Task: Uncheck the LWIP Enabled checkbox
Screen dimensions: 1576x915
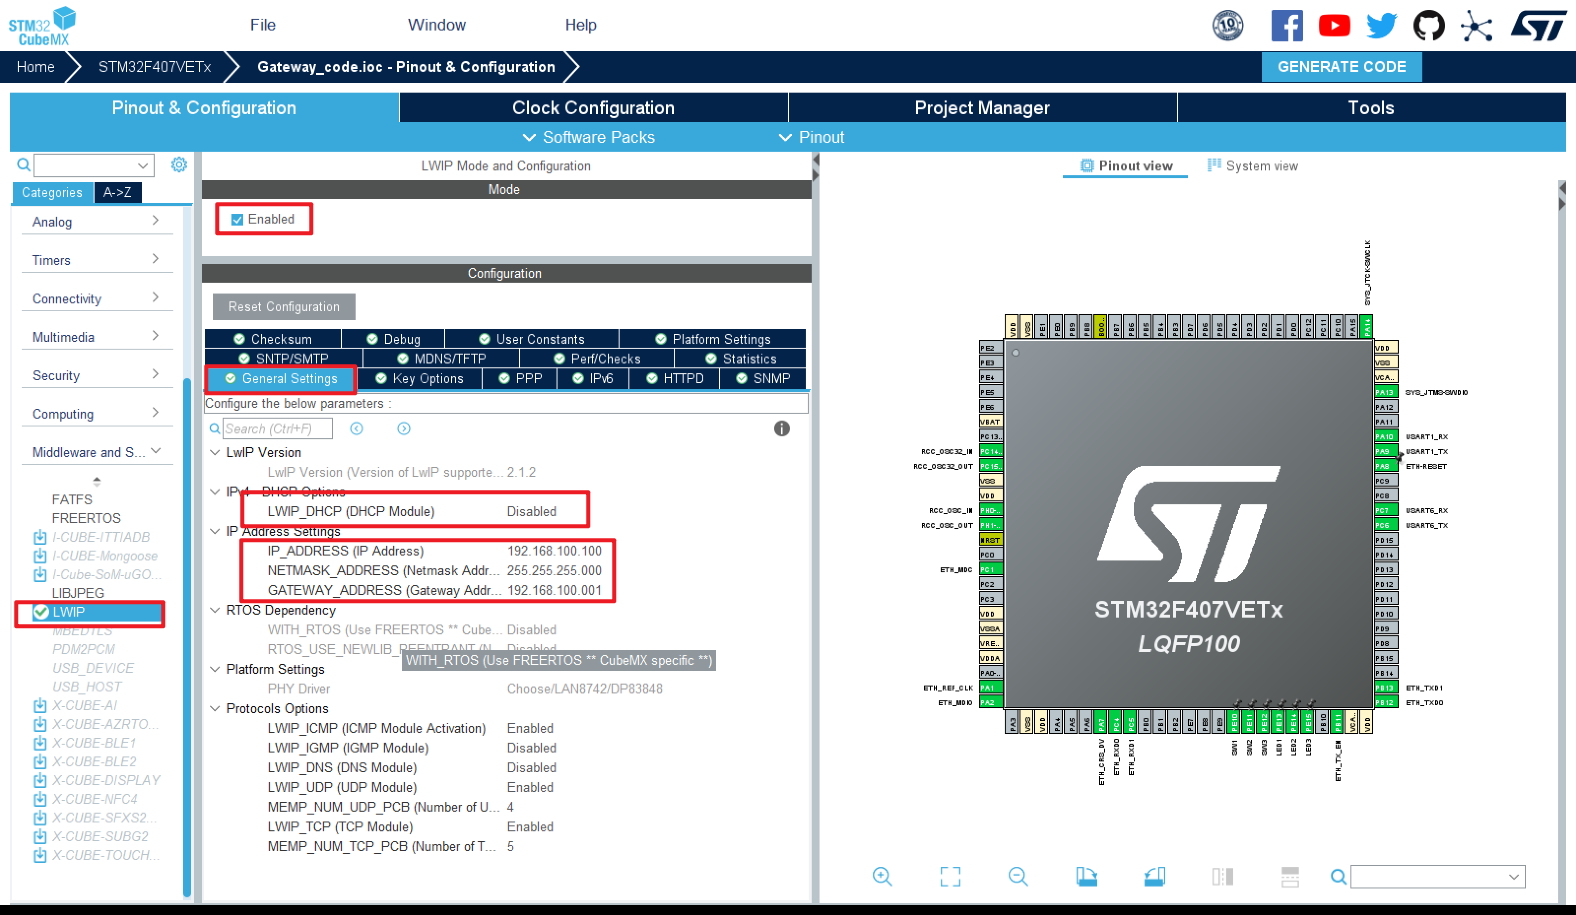Action: pos(237,220)
